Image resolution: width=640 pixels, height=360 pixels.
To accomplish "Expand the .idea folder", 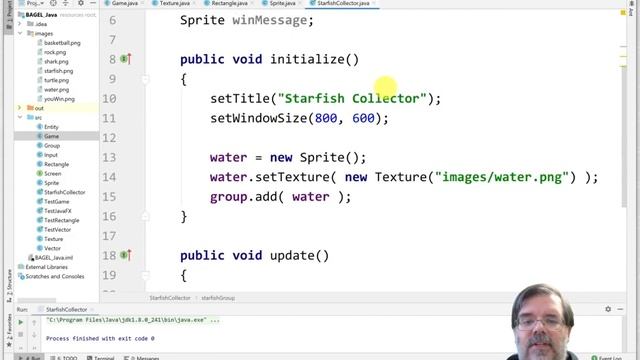I will pos(20,24).
